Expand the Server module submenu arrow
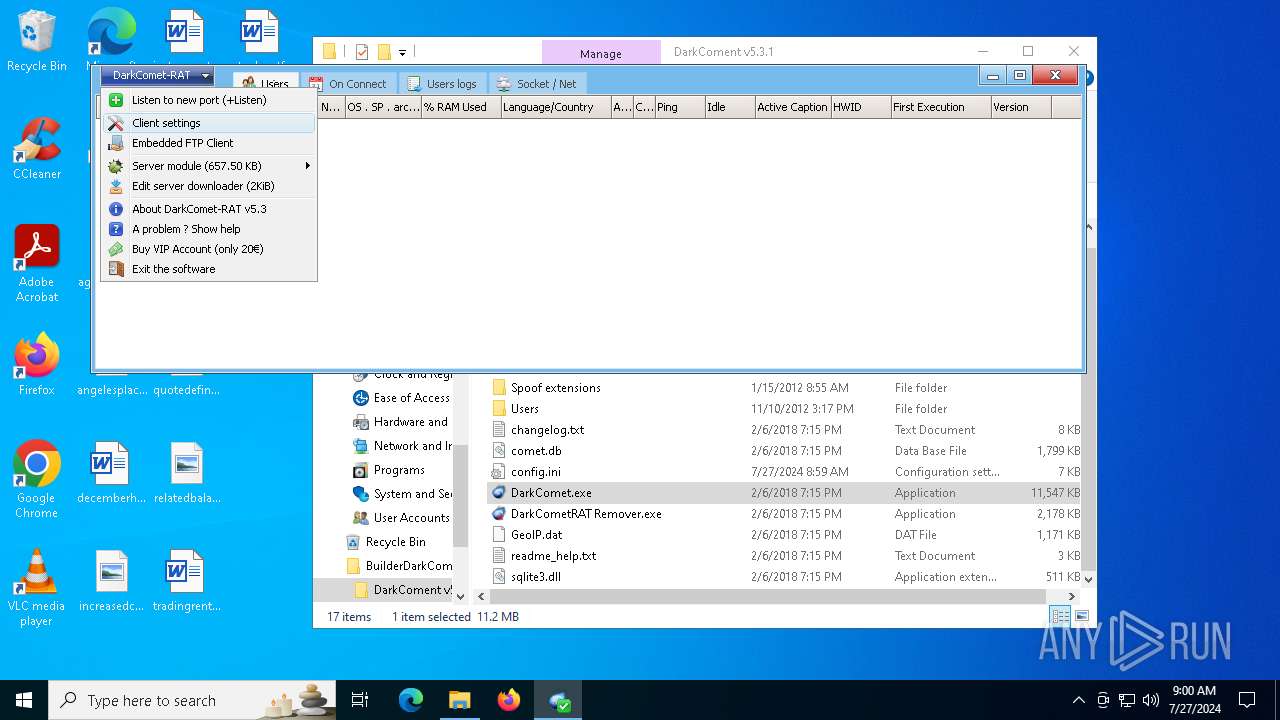Image resolution: width=1280 pixels, height=720 pixels. [308, 166]
